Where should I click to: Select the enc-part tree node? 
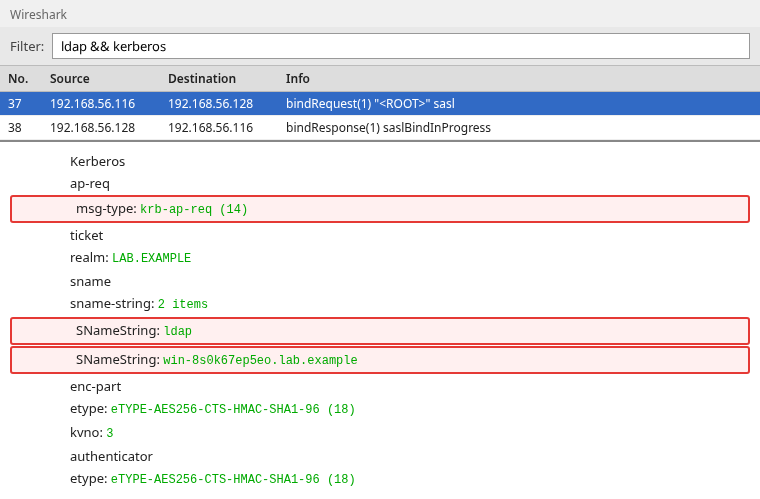point(95,387)
